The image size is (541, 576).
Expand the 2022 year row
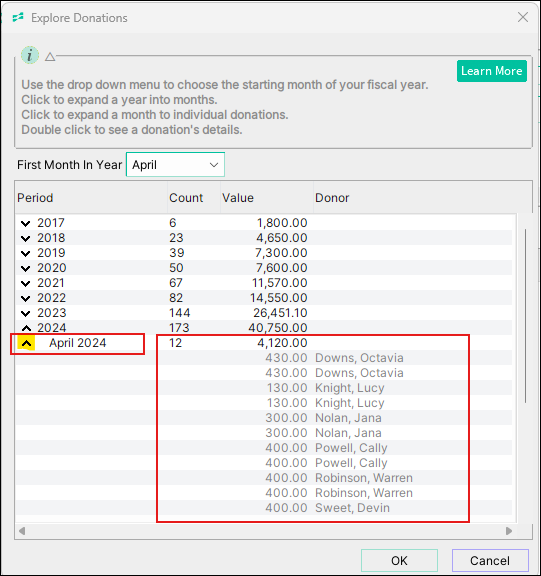click(x=25, y=298)
